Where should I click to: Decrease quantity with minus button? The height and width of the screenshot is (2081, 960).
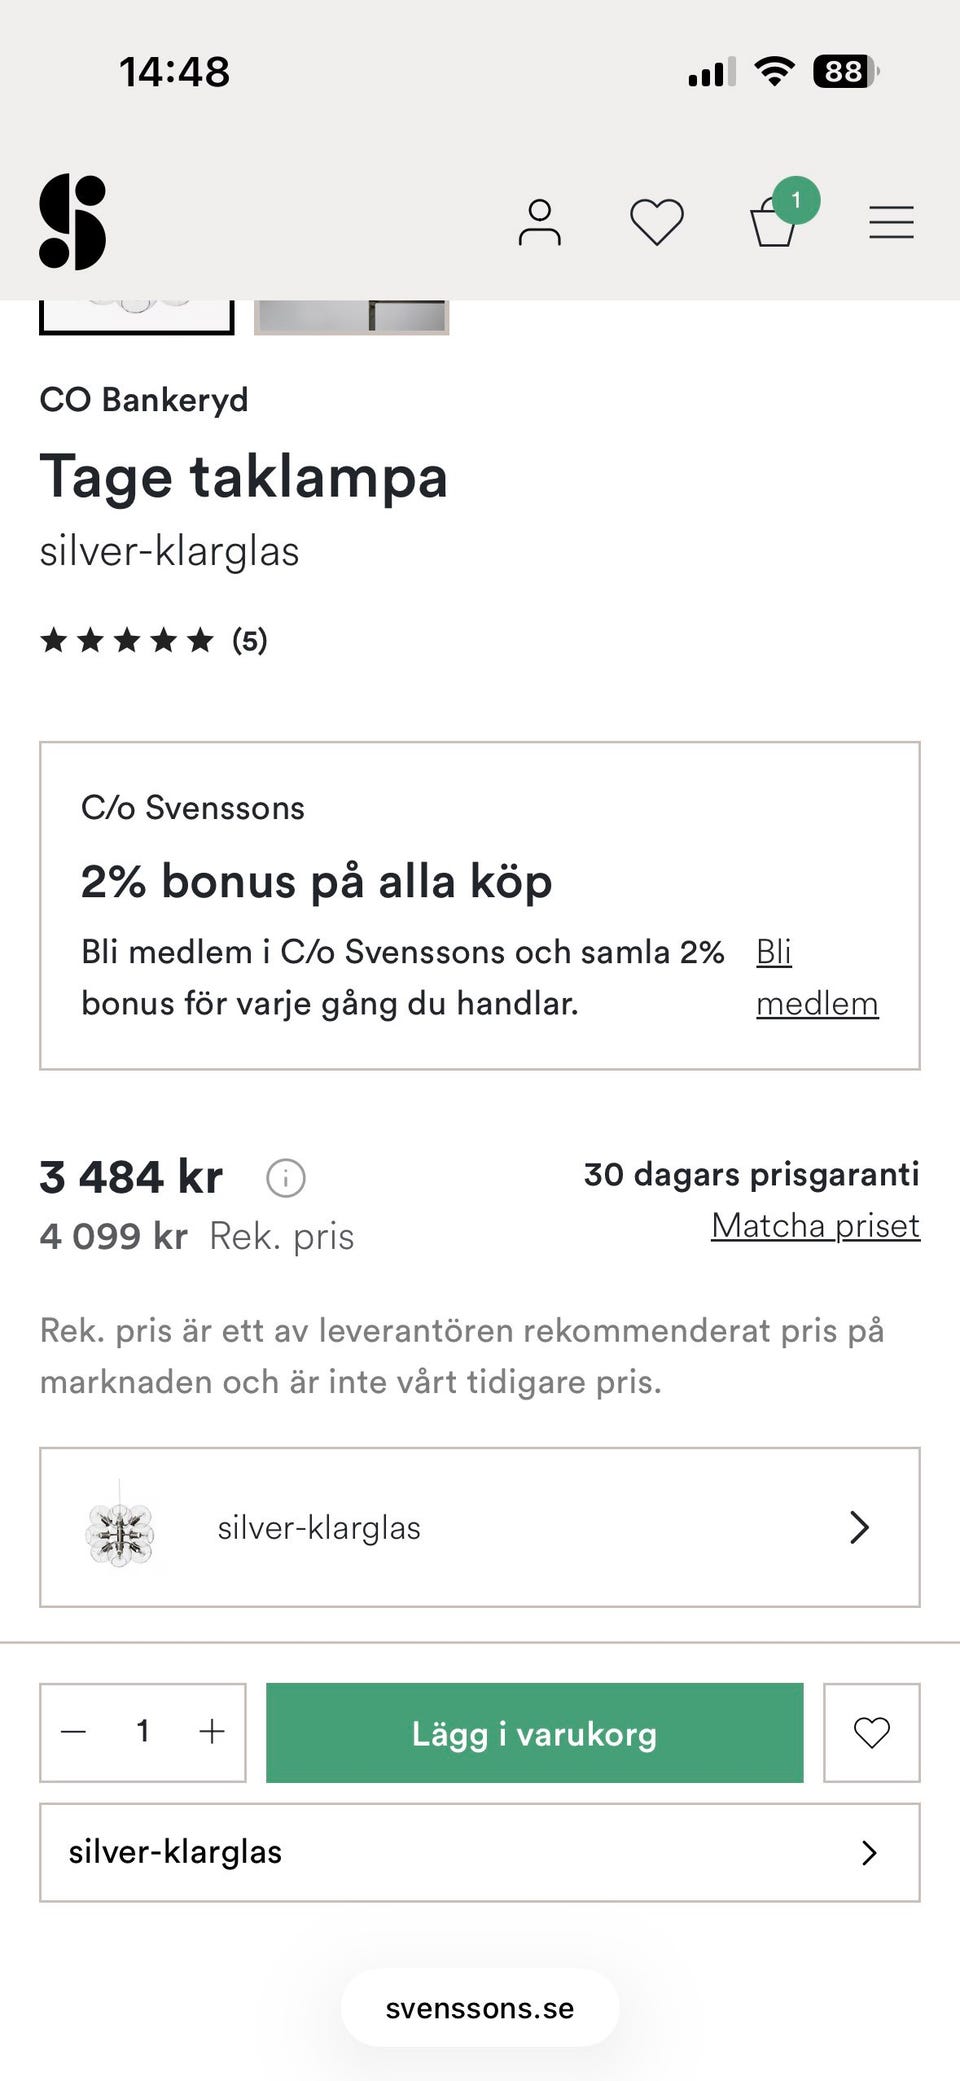[74, 1732]
